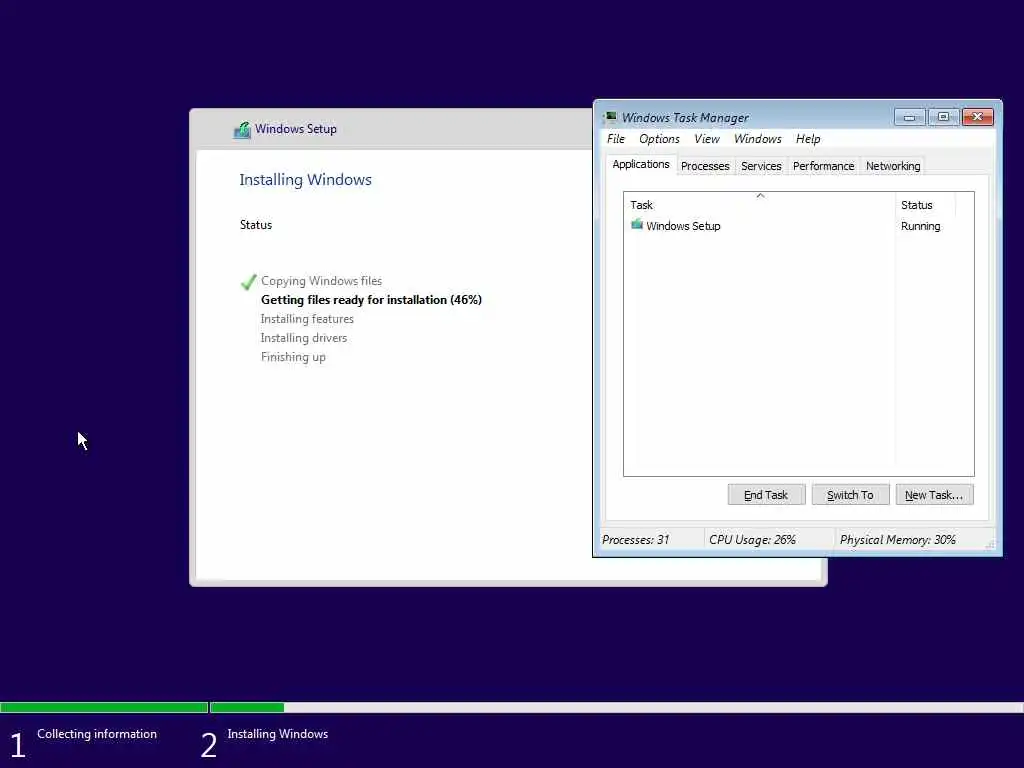Close the Windows Task Manager window

tap(978, 117)
